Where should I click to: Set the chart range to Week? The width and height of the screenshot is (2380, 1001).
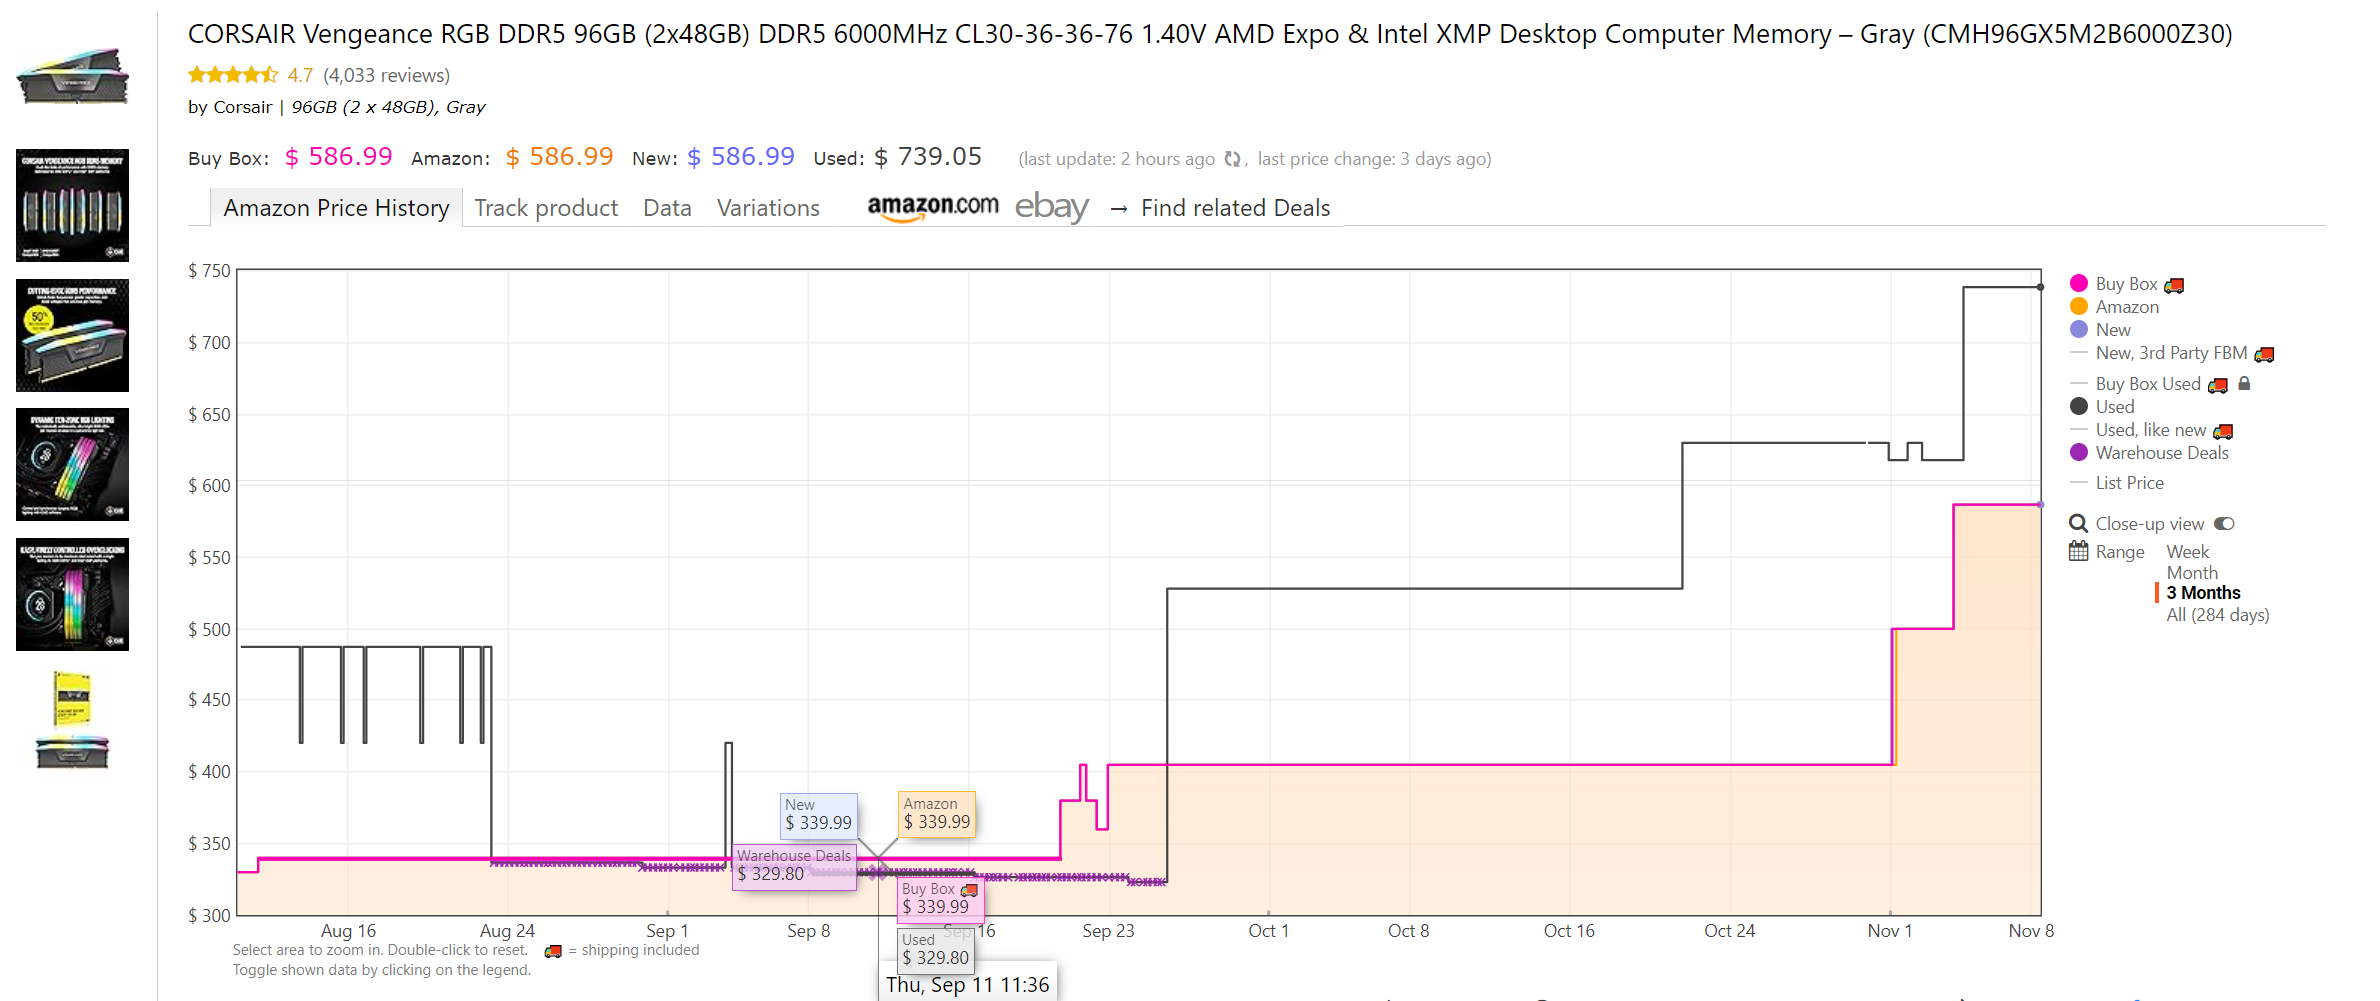pos(2188,552)
